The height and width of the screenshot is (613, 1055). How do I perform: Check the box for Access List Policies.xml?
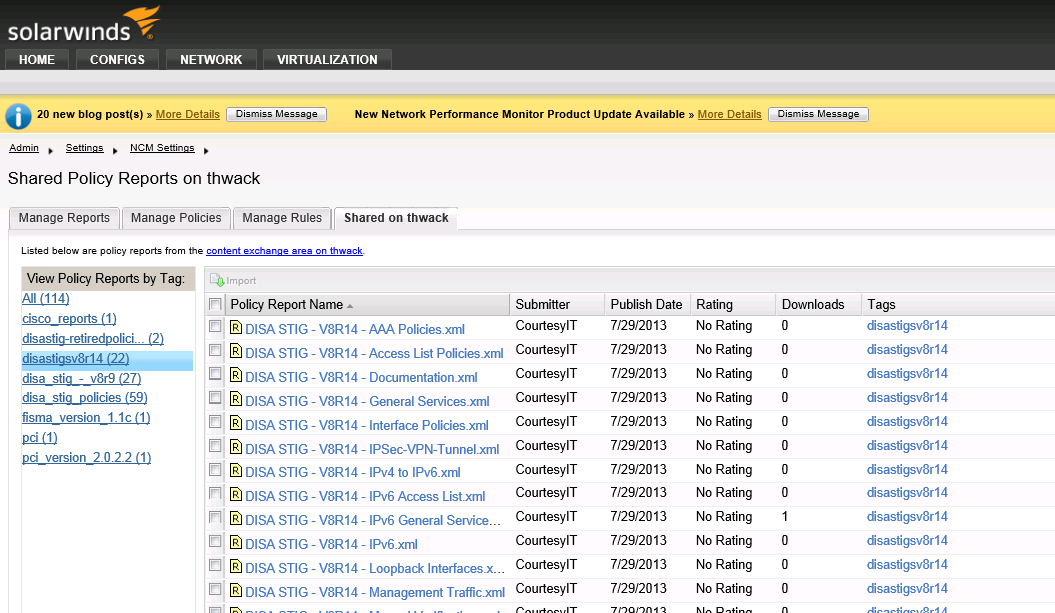point(215,351)
